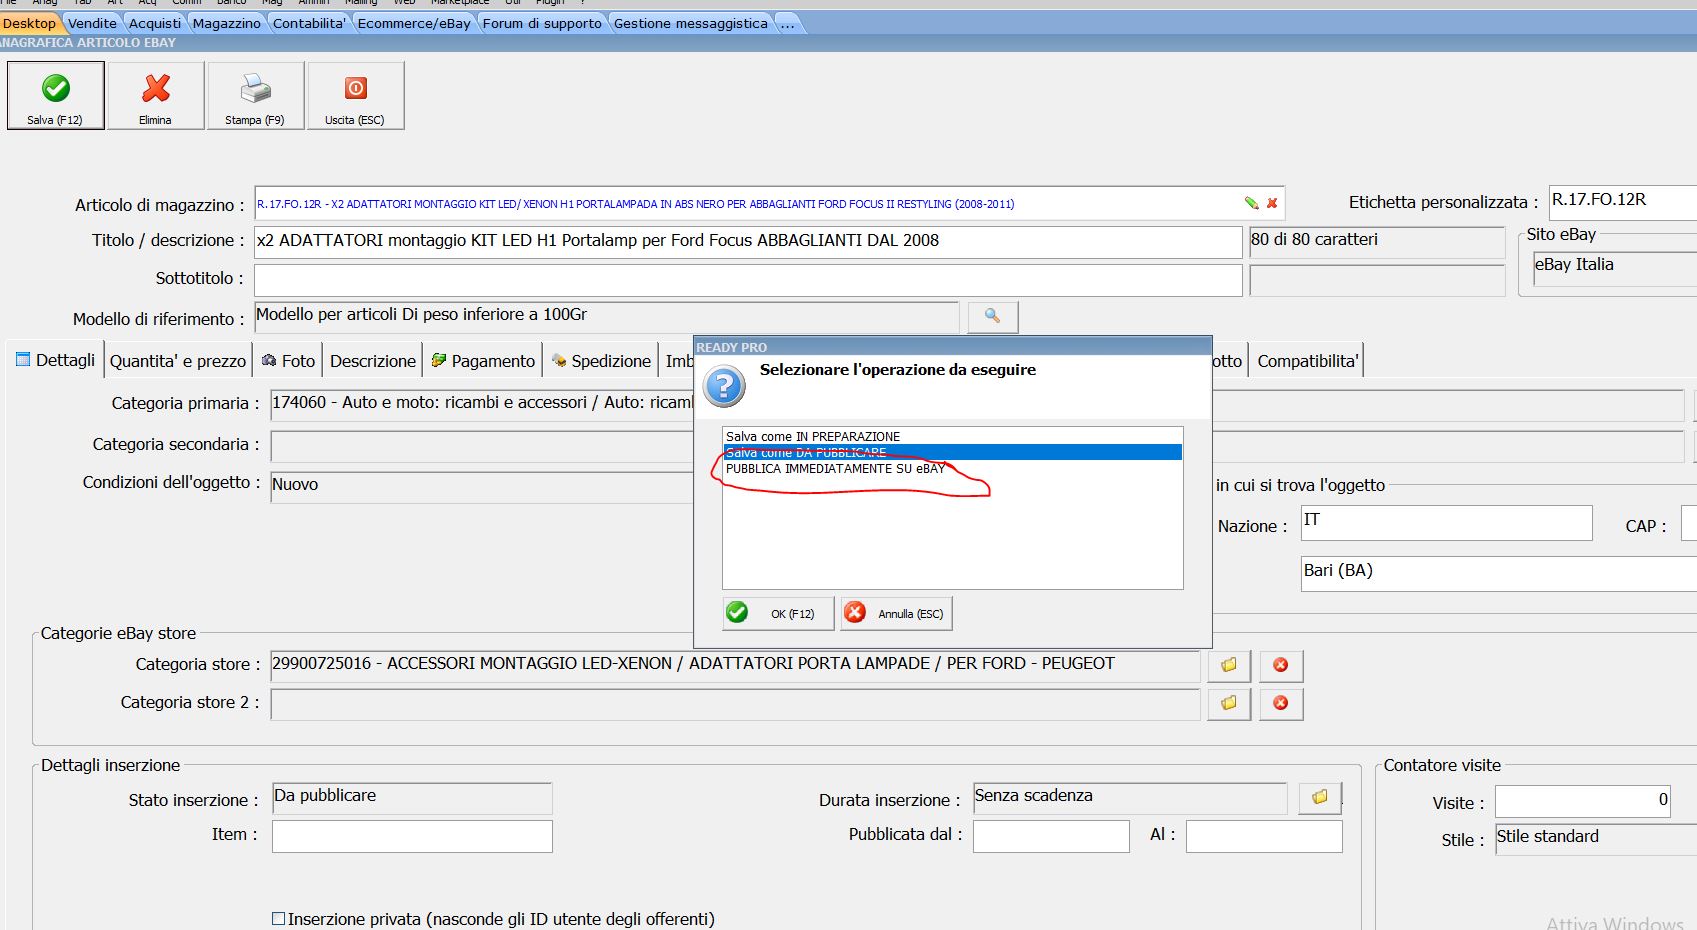The image size is (1697, 930).
Task: Click the Sottotitolo input field
Action: pyautogui.click(x=748, y=280)
